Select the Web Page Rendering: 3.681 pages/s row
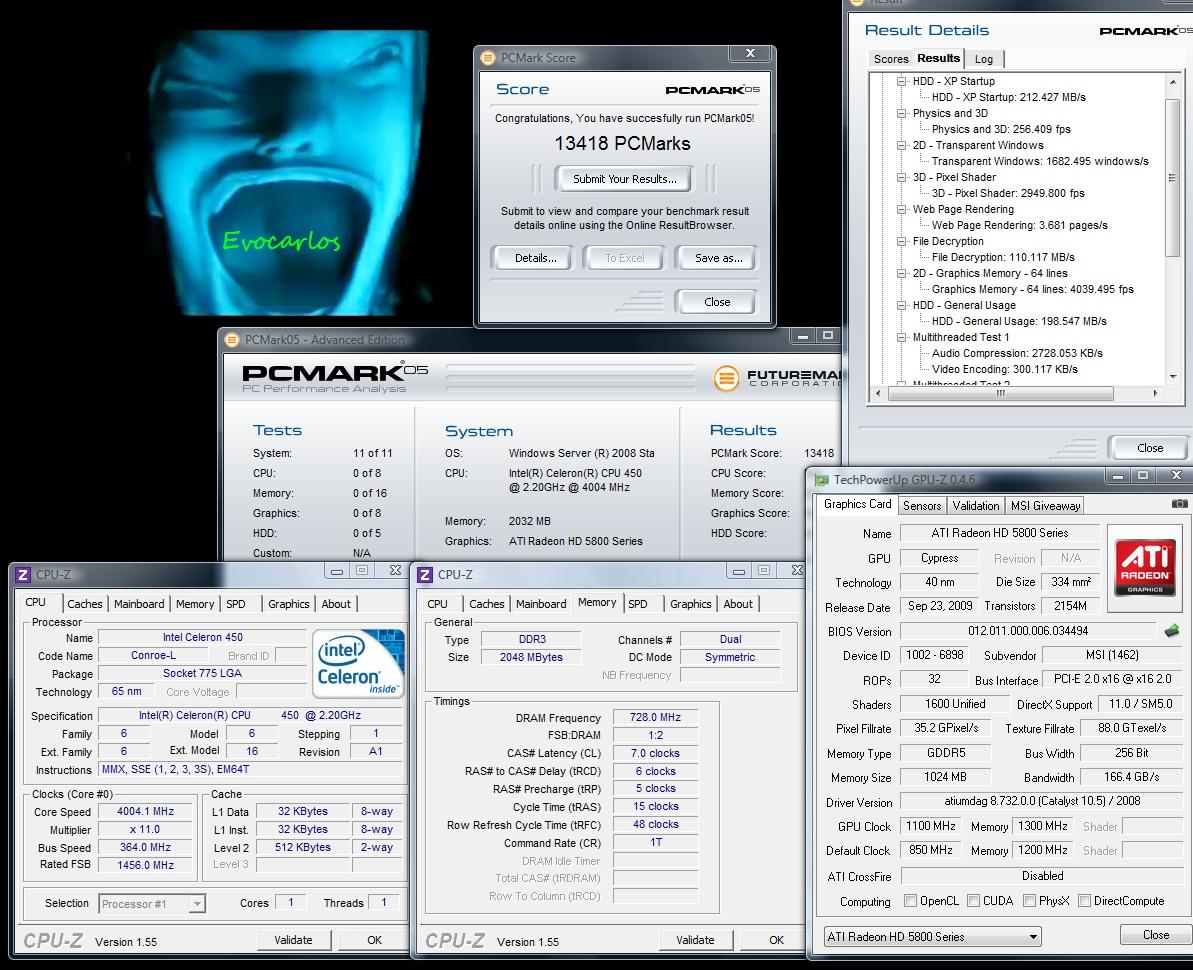The width and height of the screenshot is (1193, 970). (x=1020, y=225)
